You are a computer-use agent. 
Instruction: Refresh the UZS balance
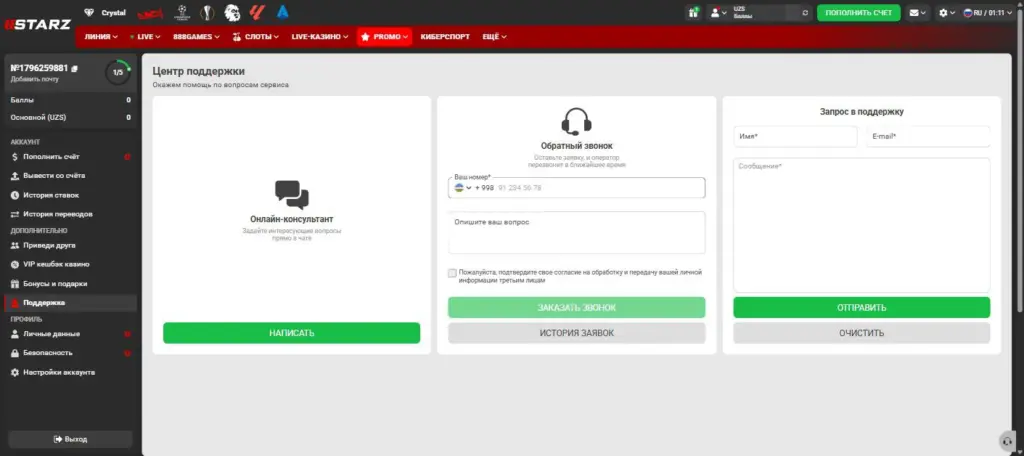point(805,12)
